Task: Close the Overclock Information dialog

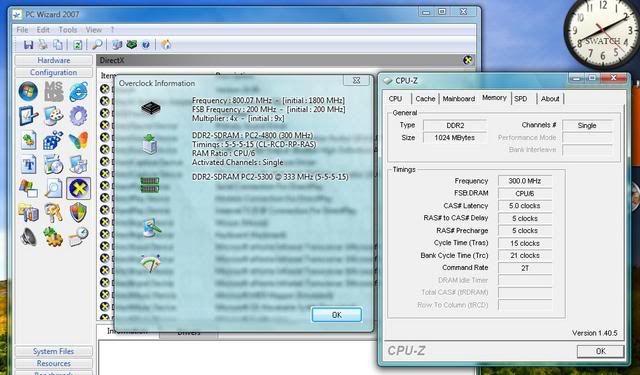Action: [x=356, y=80]
